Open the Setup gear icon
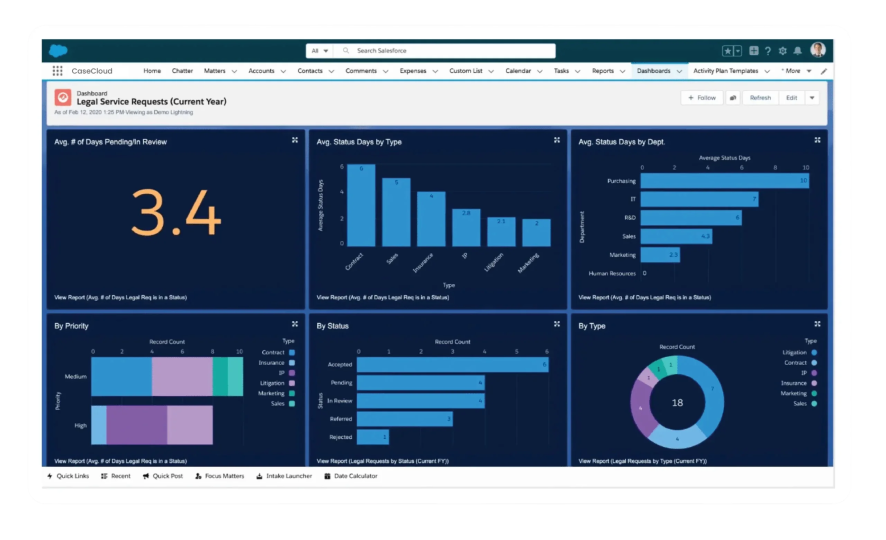 pyautogui.click(x=782, y=51)
